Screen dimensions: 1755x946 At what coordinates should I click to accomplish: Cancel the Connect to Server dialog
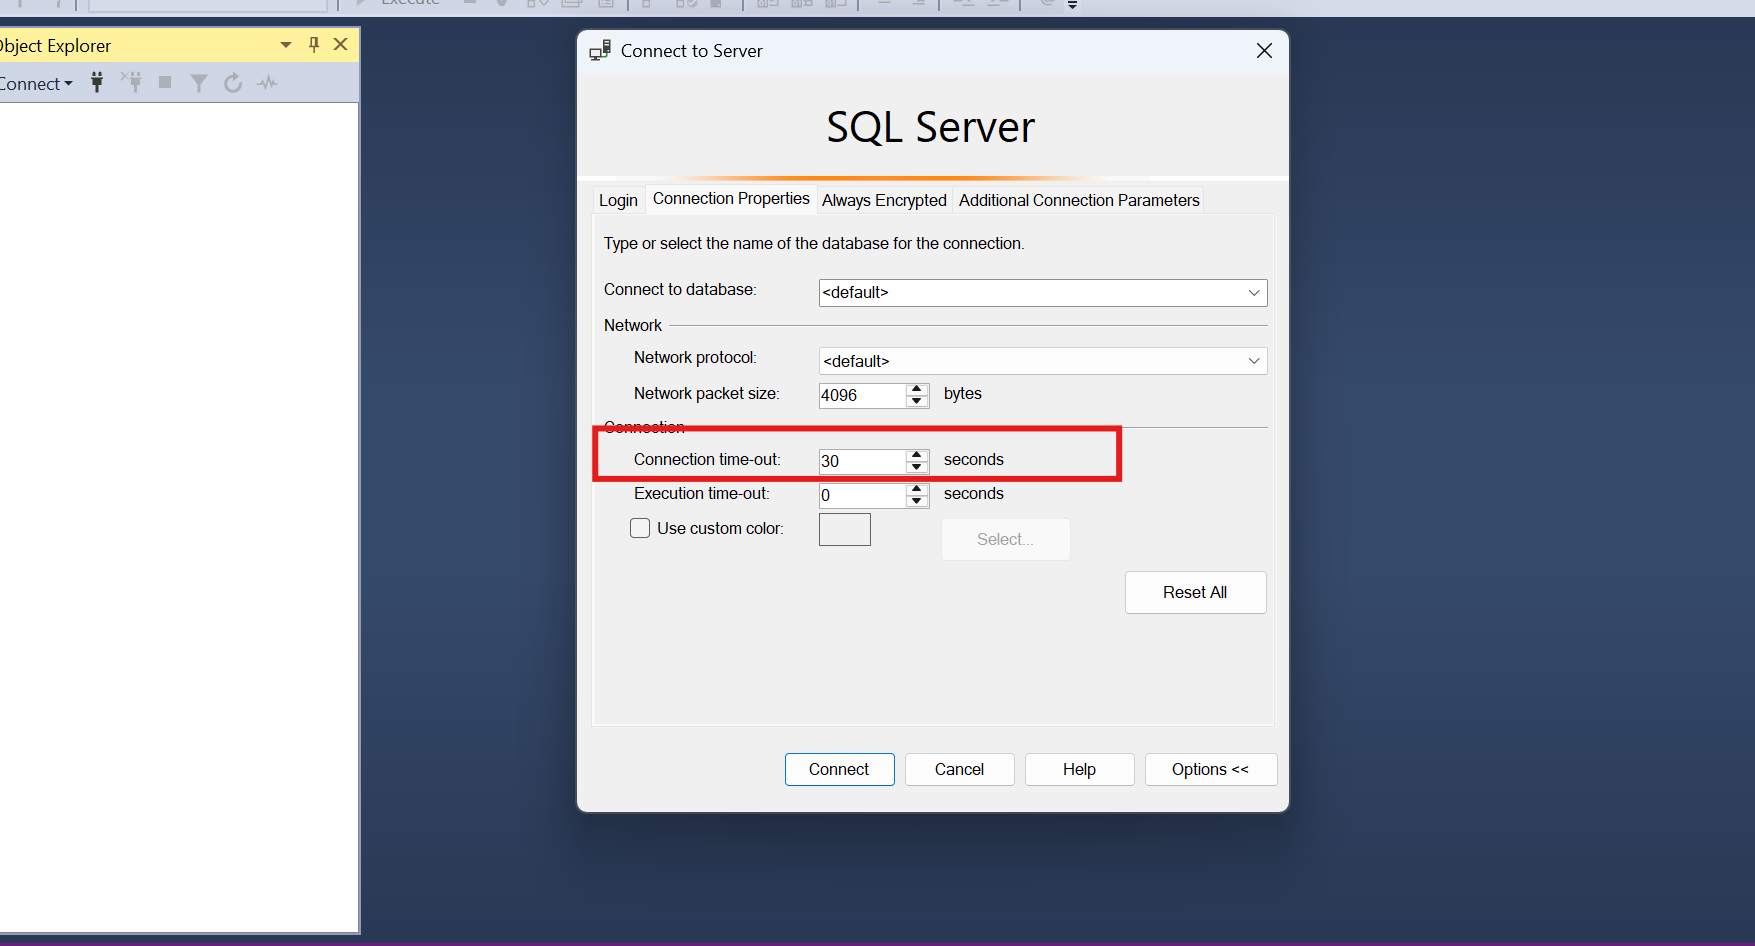(x=959, y=769)
